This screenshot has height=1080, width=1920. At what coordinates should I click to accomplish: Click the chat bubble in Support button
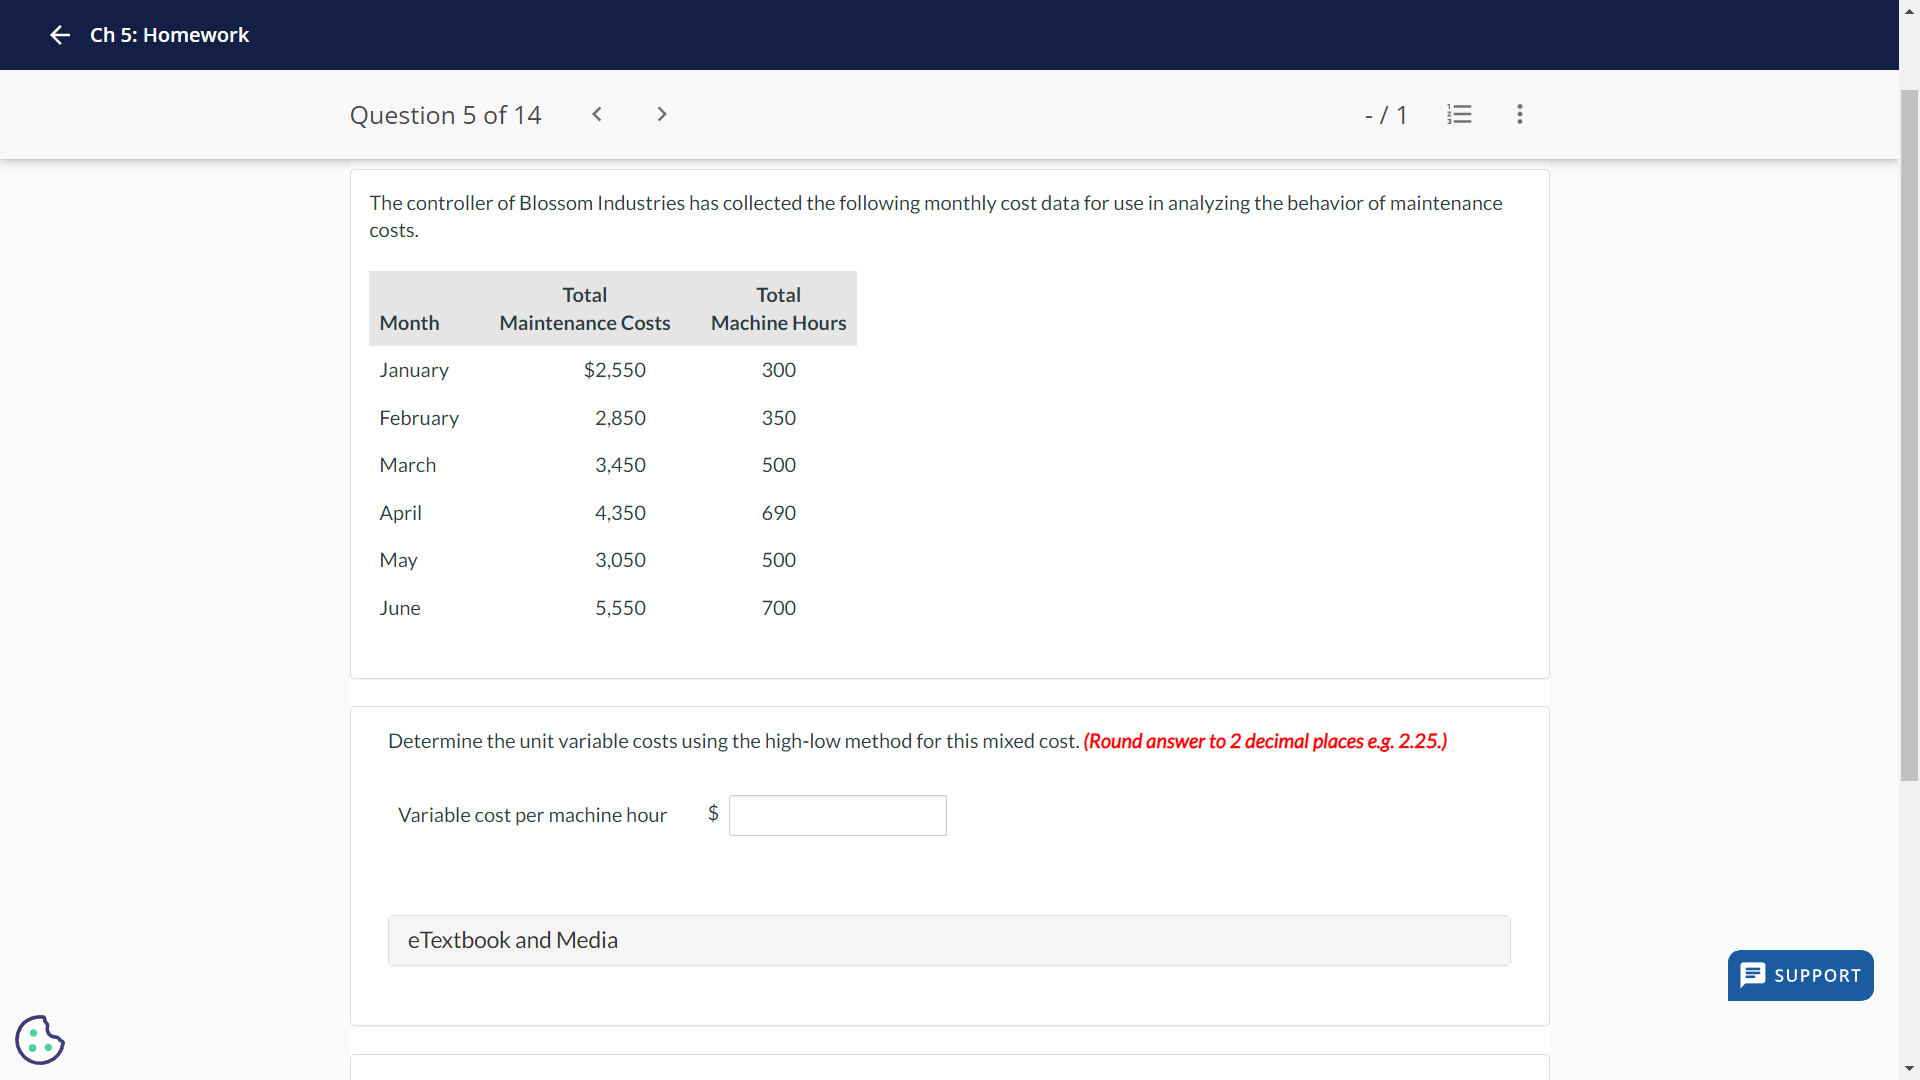[x=1754, y=975]
